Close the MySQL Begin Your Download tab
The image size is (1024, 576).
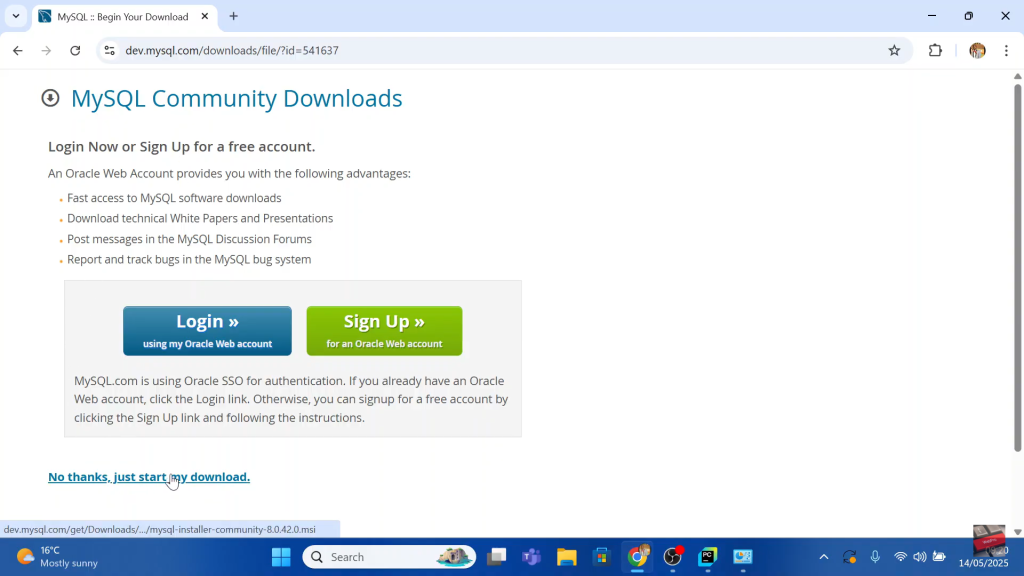click(204, 16)
